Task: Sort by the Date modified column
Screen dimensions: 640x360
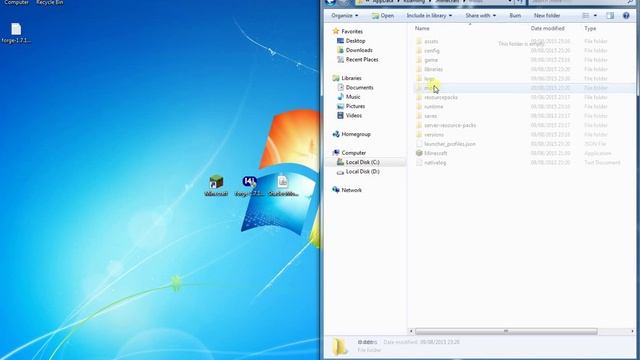Action: click(x=547, y=28)
